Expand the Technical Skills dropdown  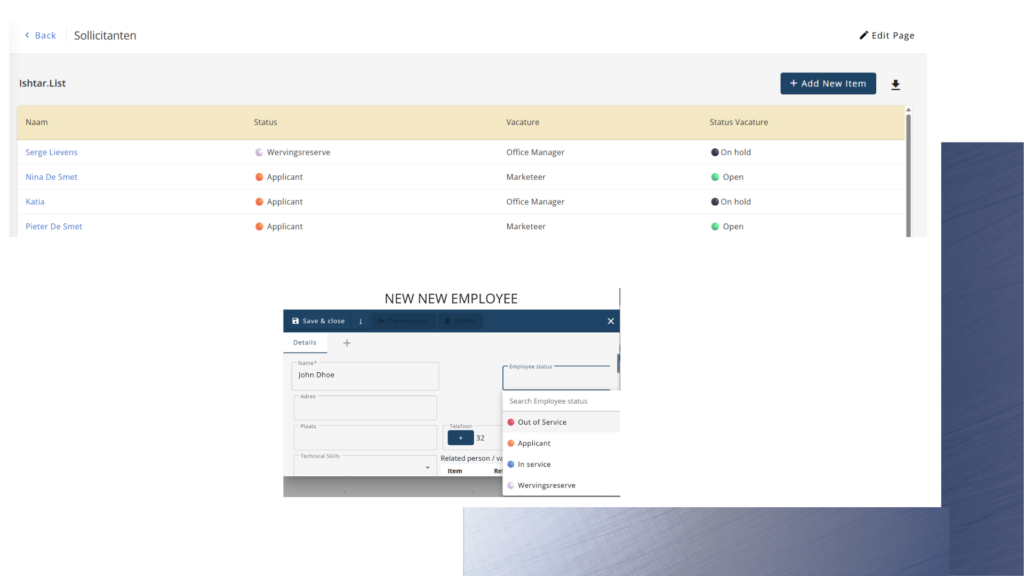[427, 467]
